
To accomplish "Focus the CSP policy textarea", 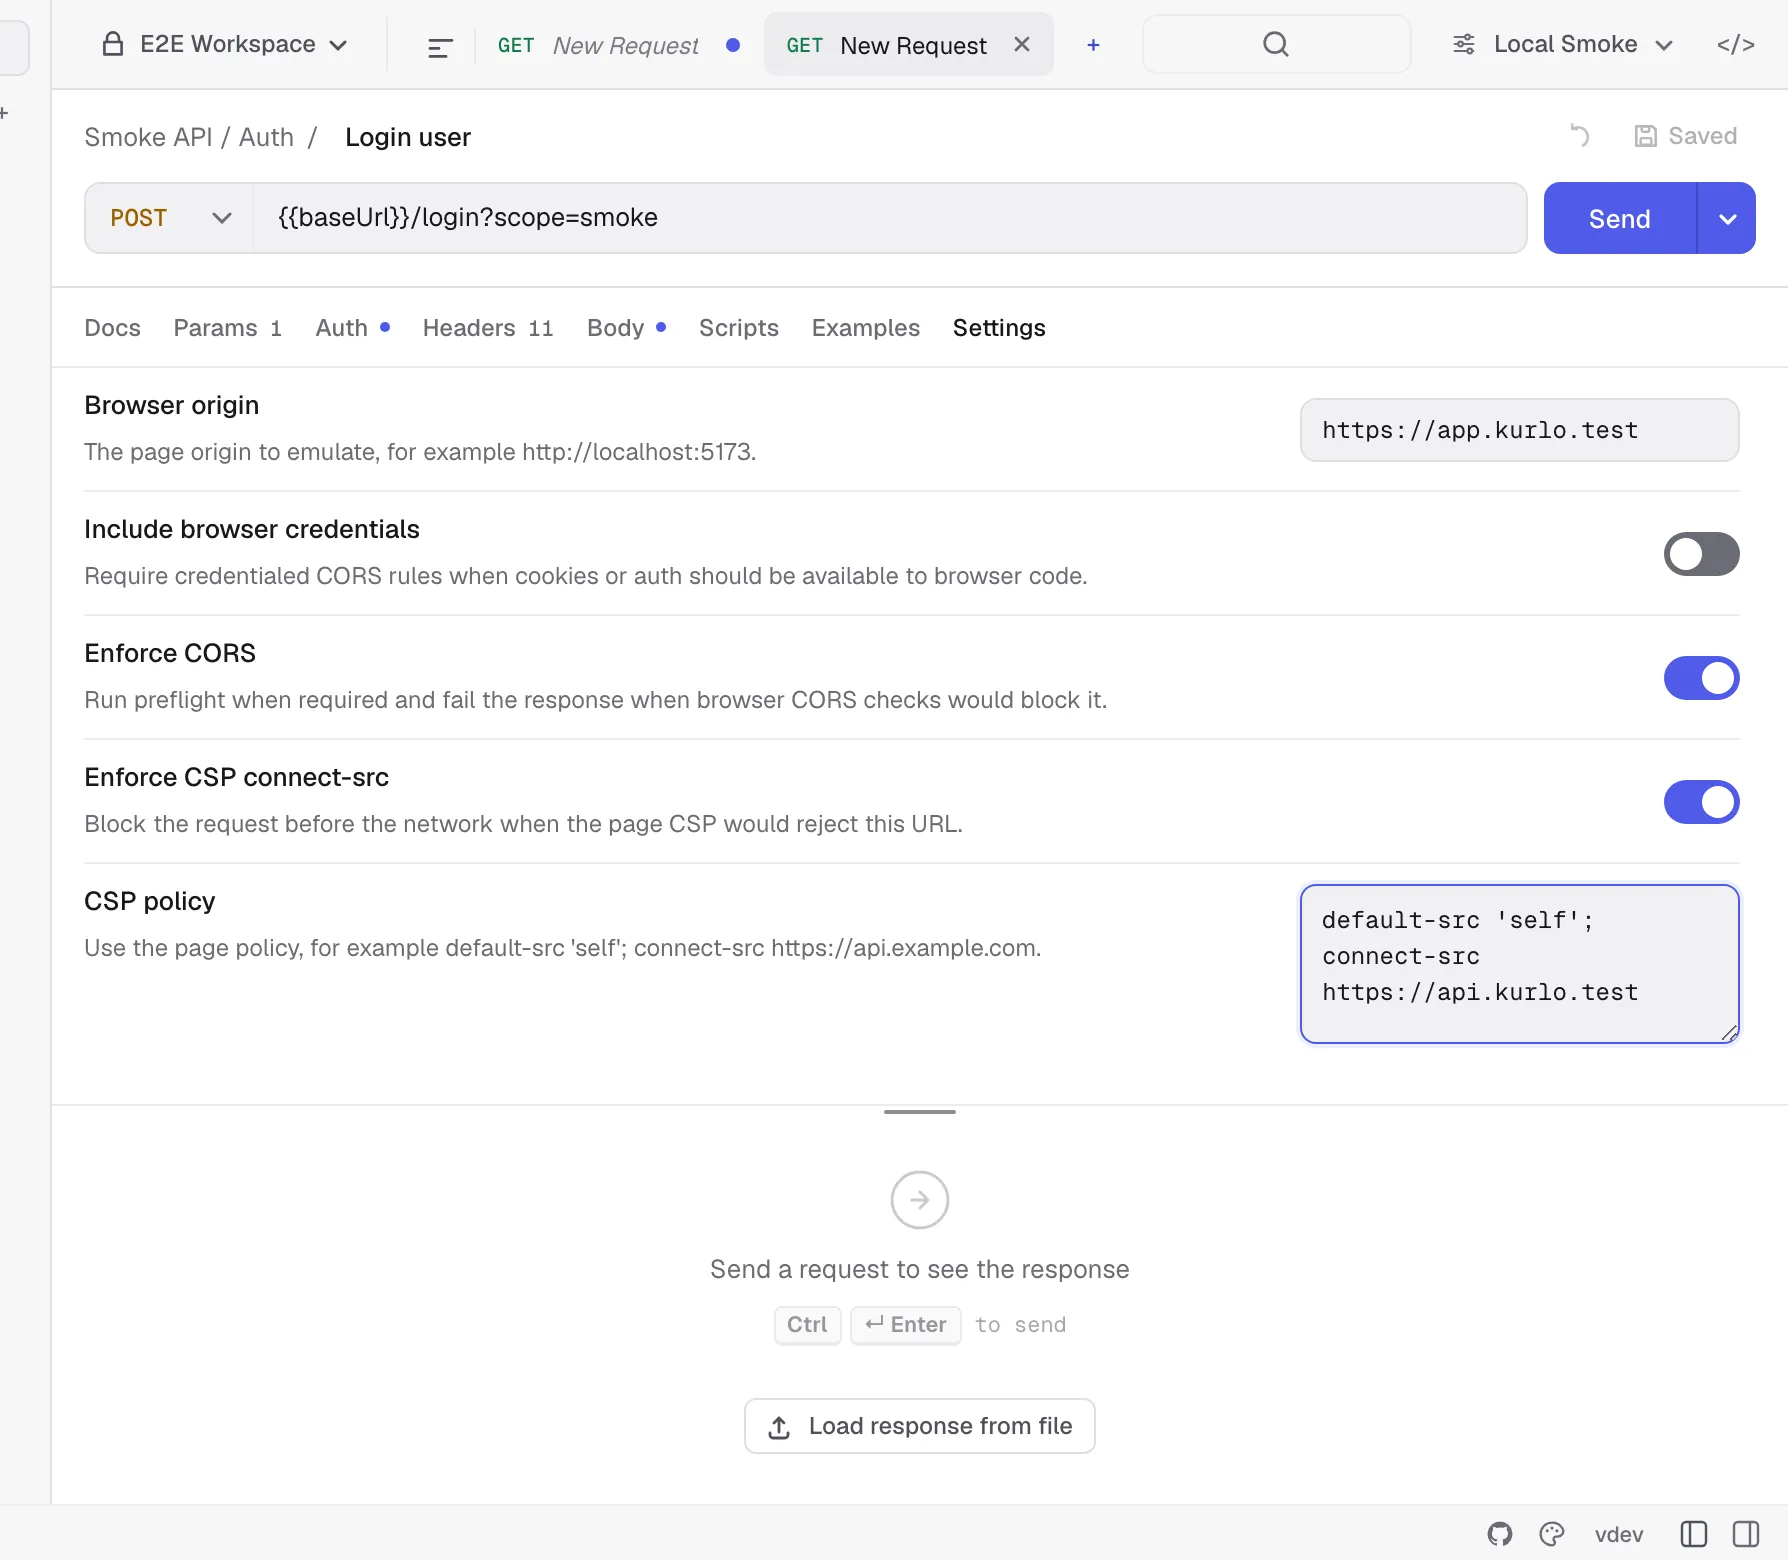I will coord(1519,964).
